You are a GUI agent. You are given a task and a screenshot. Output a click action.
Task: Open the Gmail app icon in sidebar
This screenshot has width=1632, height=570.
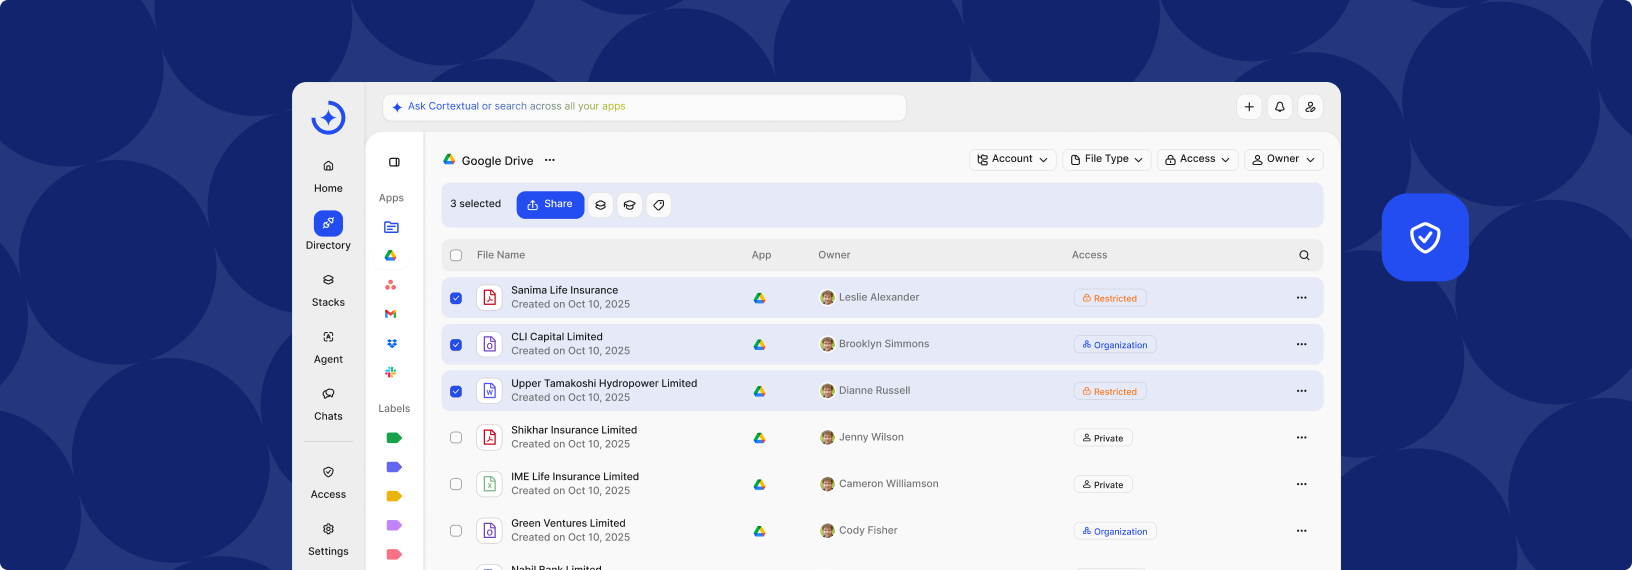(x=391, y=314)
